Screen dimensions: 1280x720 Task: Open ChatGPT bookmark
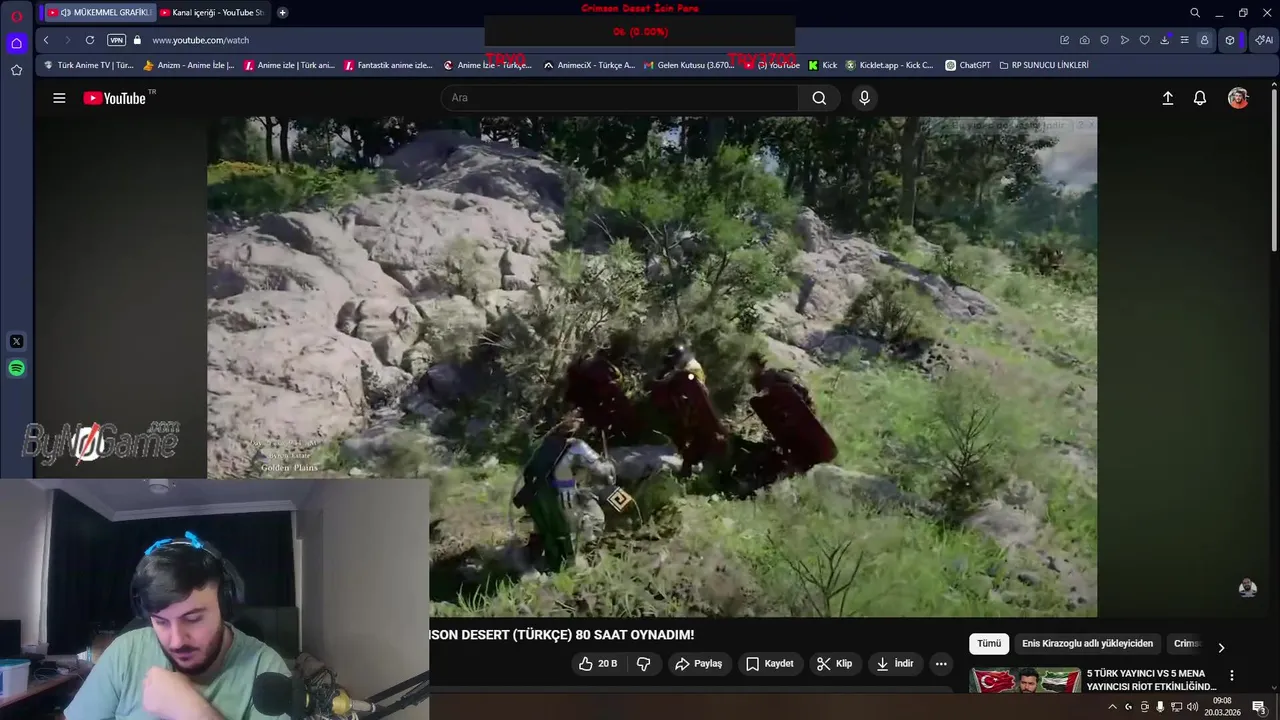968,65
